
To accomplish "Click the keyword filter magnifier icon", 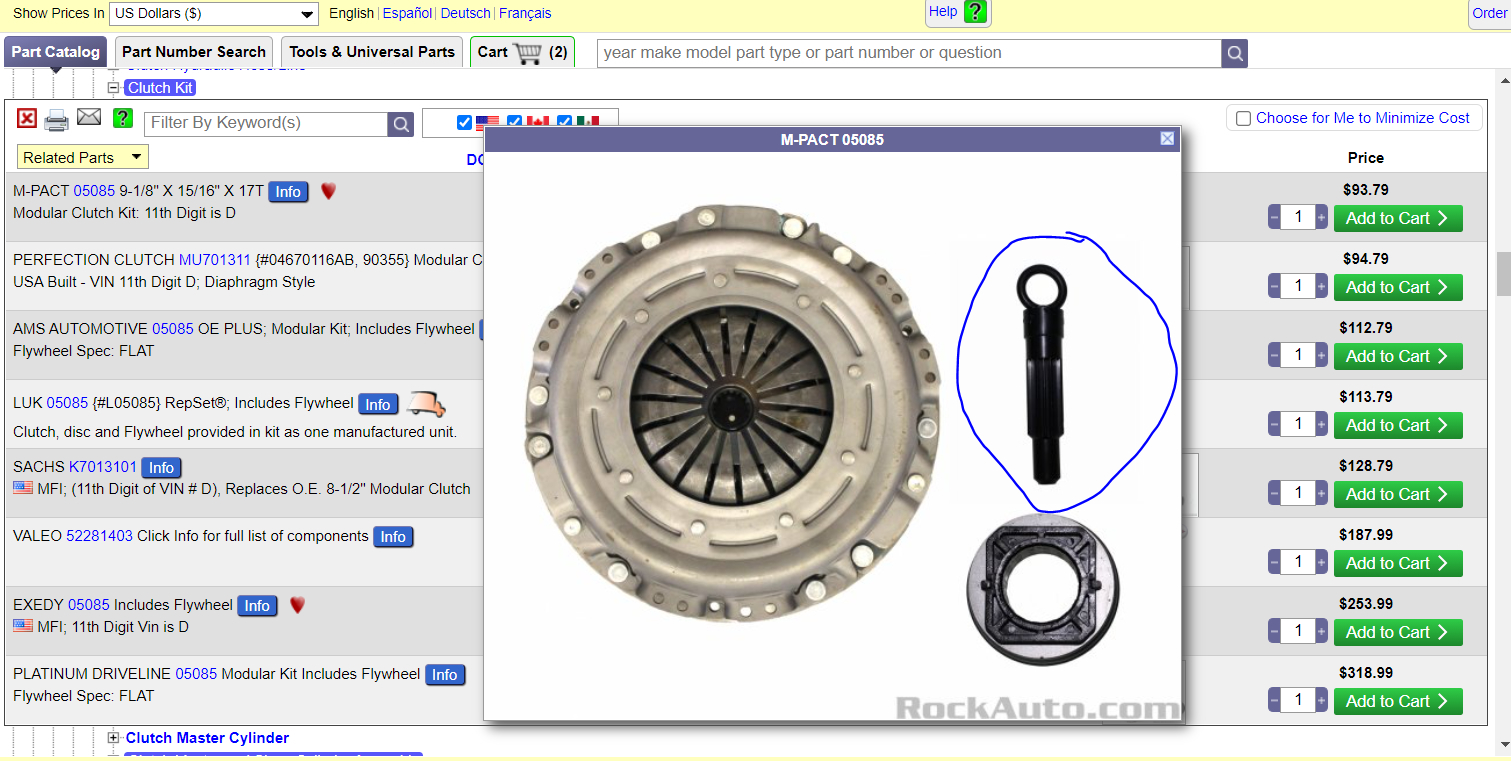I will 401,124.
